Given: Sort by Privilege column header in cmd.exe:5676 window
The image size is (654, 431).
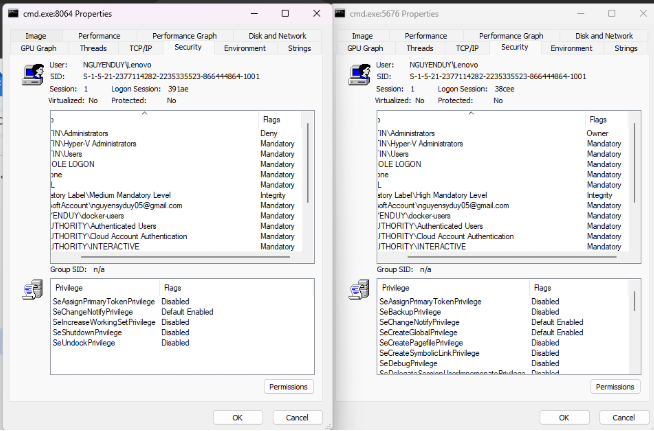Looking at the screenshot, I should point(453,288).
